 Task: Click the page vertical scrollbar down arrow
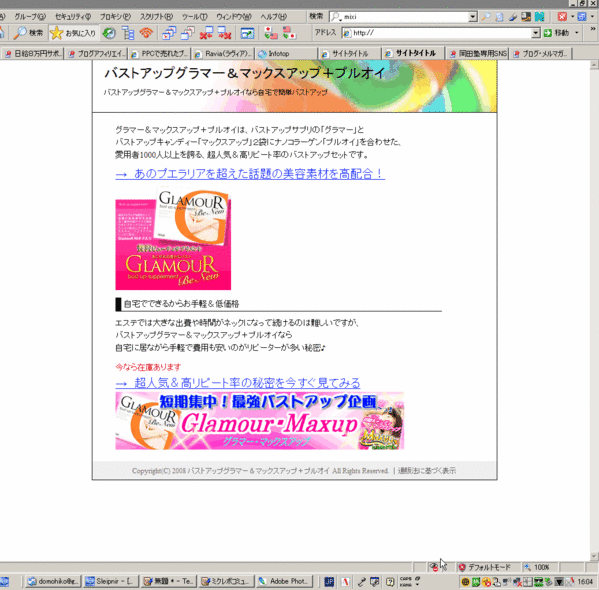[594, 556]
